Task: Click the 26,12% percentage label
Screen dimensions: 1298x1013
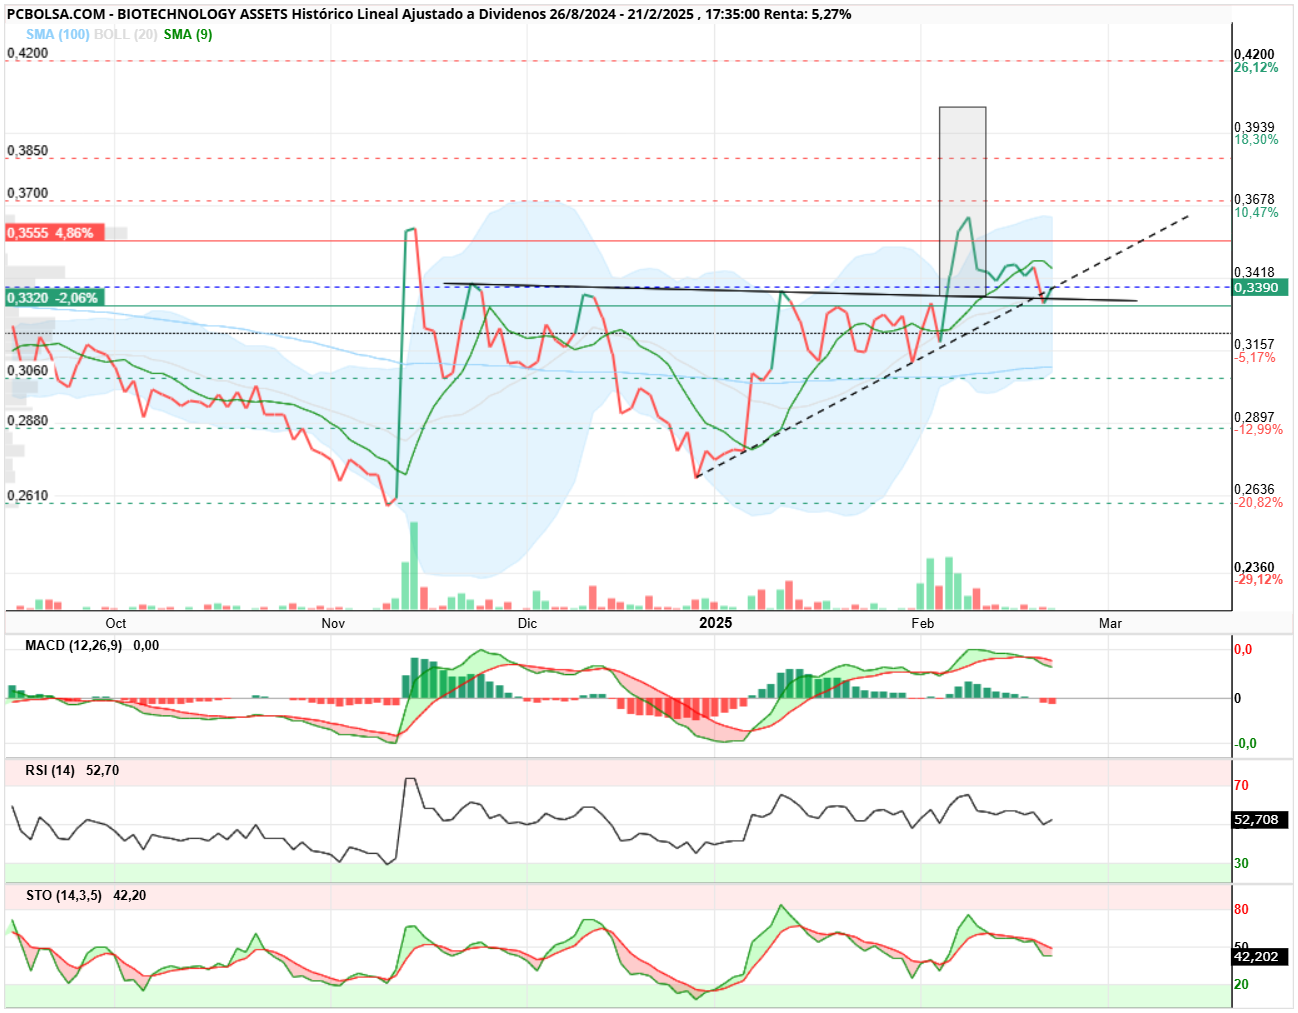Action: pyautogui.click(x=1256, y=67)
